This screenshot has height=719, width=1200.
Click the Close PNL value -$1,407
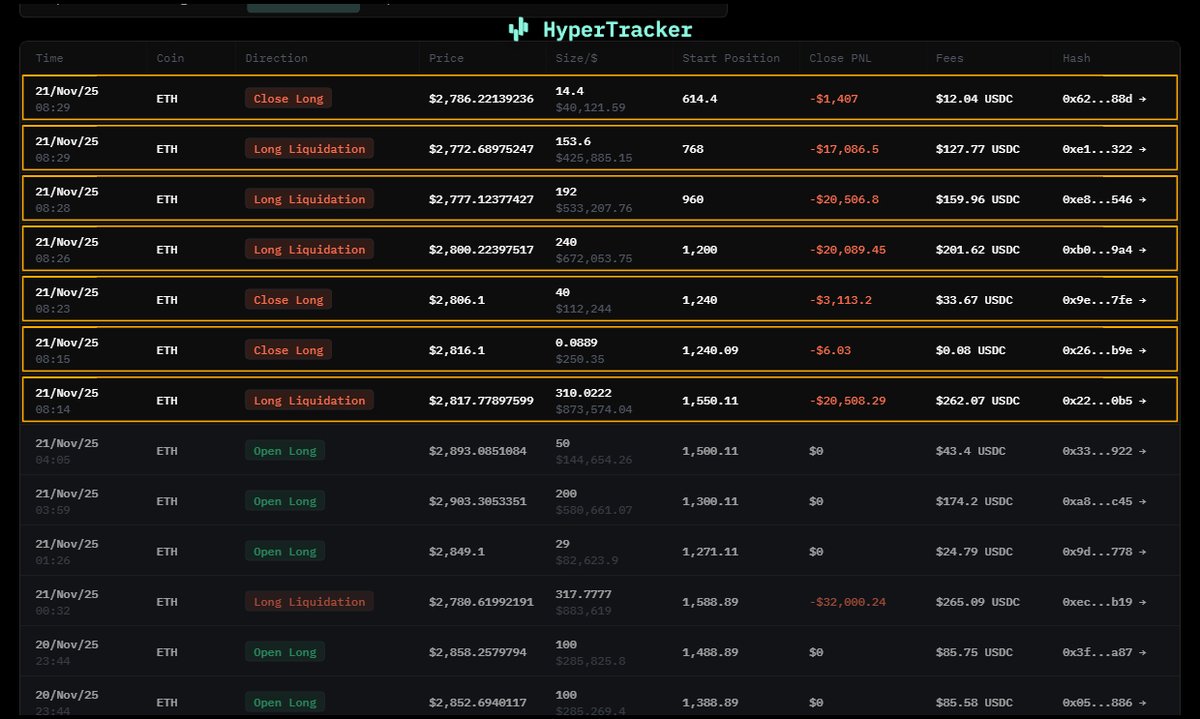click(834, 99)
